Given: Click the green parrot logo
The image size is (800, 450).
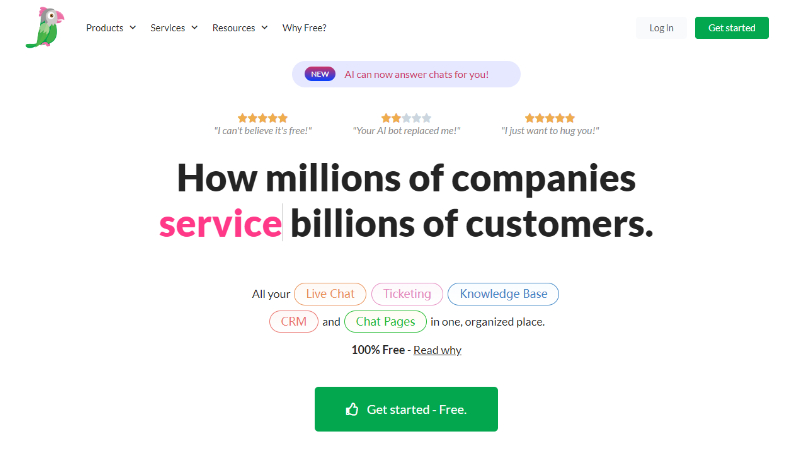Looking at the screenshot, I should tap(45, 28).
